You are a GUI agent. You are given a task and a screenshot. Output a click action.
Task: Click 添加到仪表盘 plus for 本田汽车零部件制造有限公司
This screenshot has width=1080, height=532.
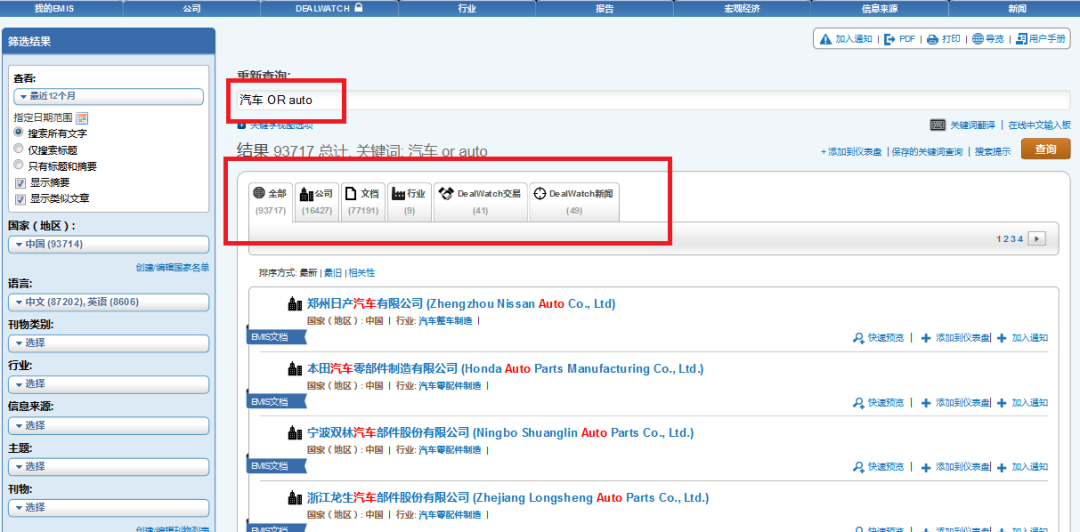[x=926, y=402]
